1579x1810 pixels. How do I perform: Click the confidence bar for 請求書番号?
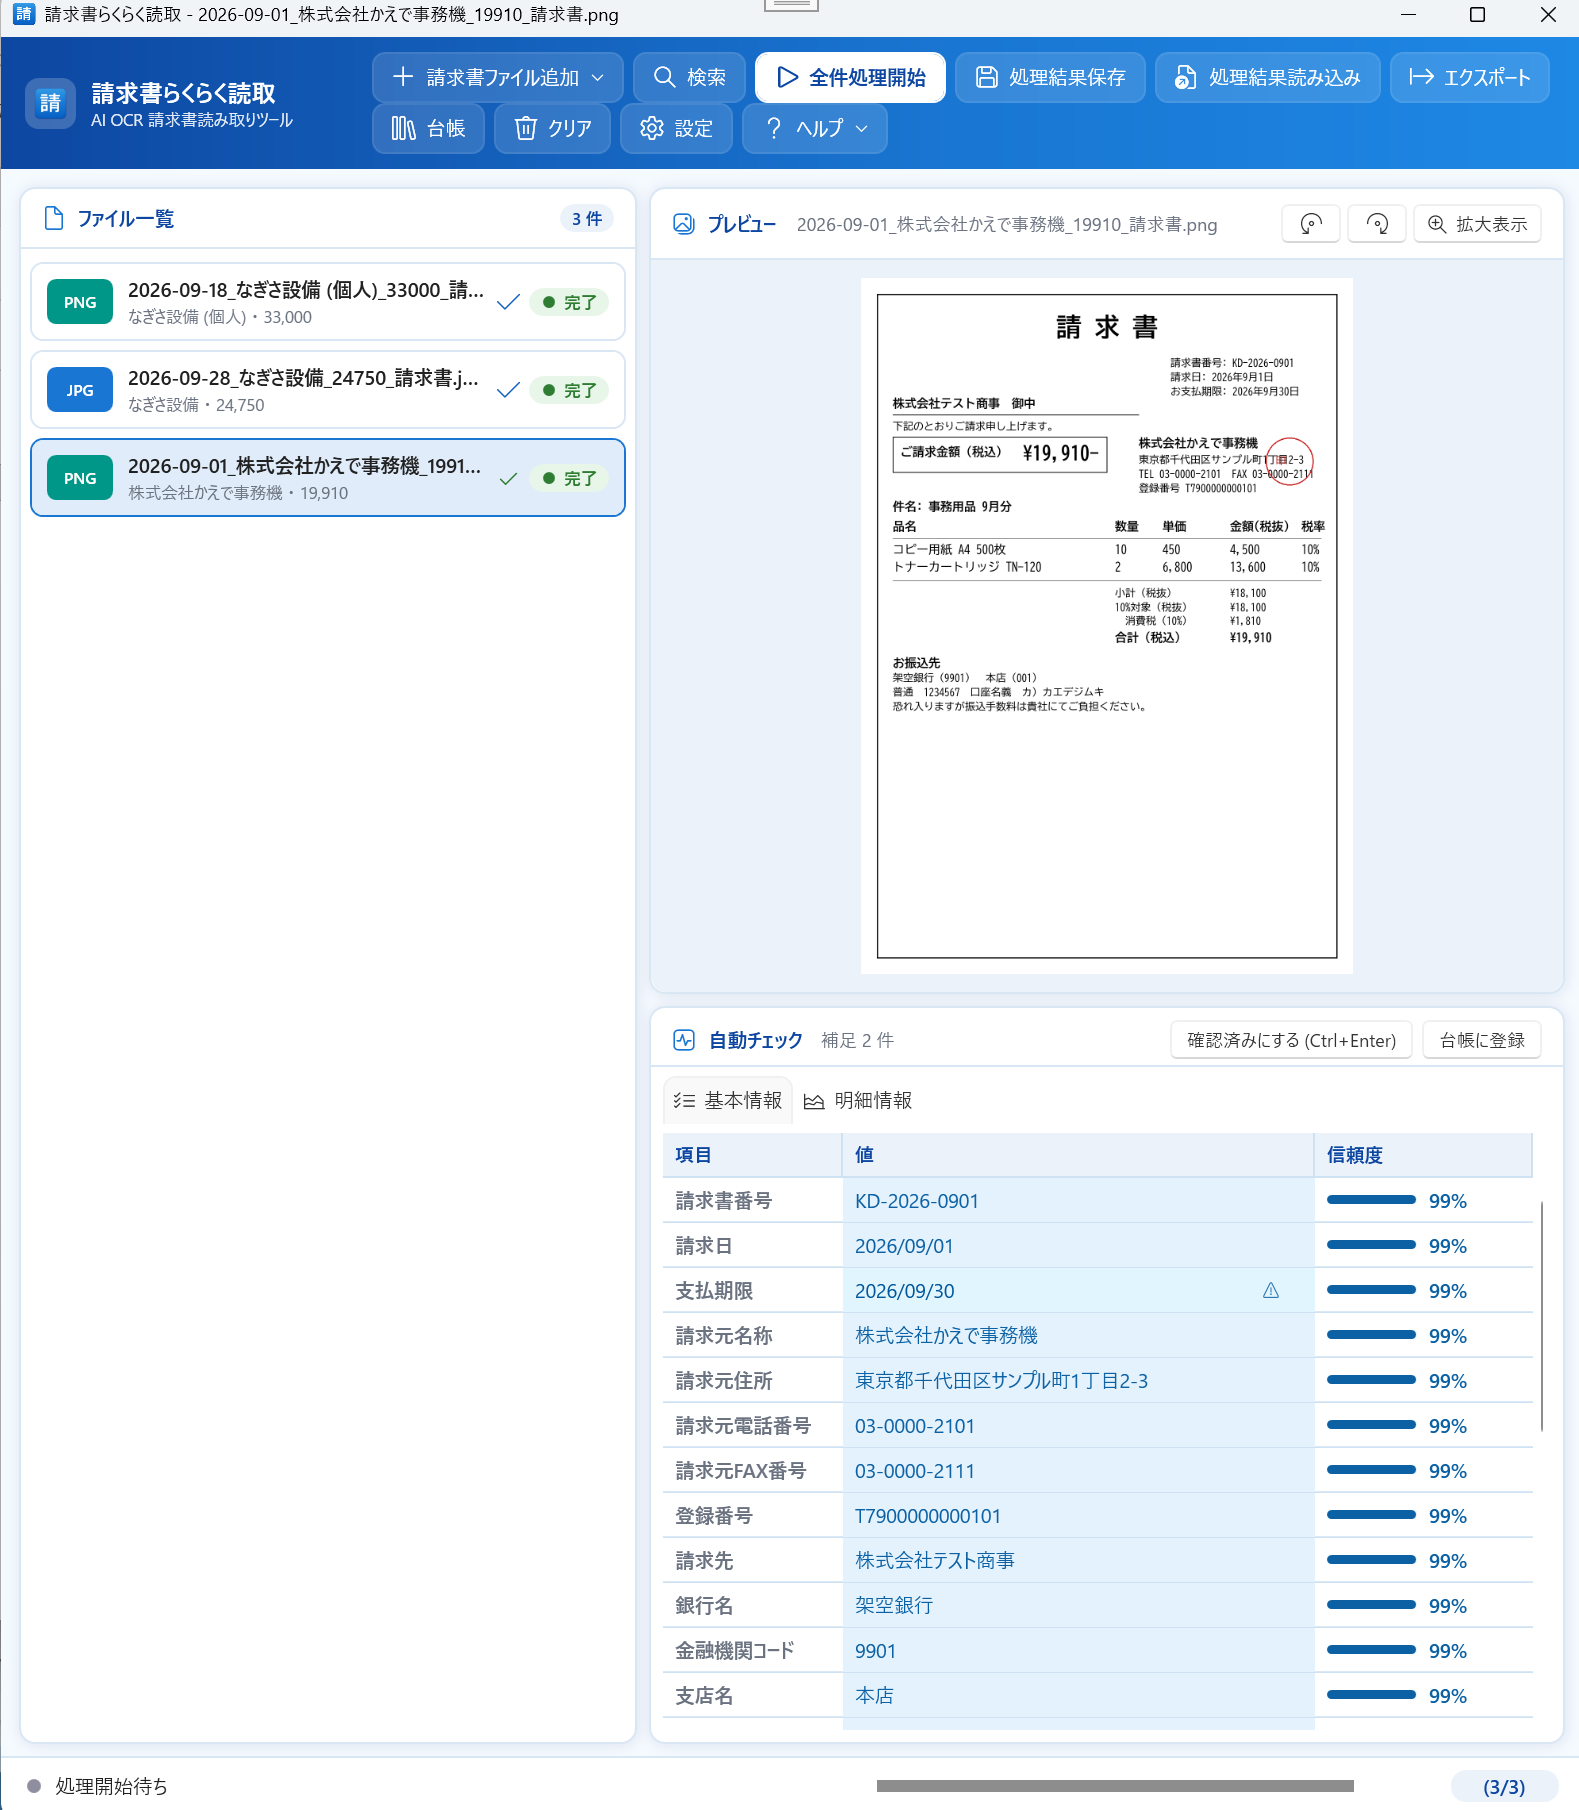(1371, 1200)
